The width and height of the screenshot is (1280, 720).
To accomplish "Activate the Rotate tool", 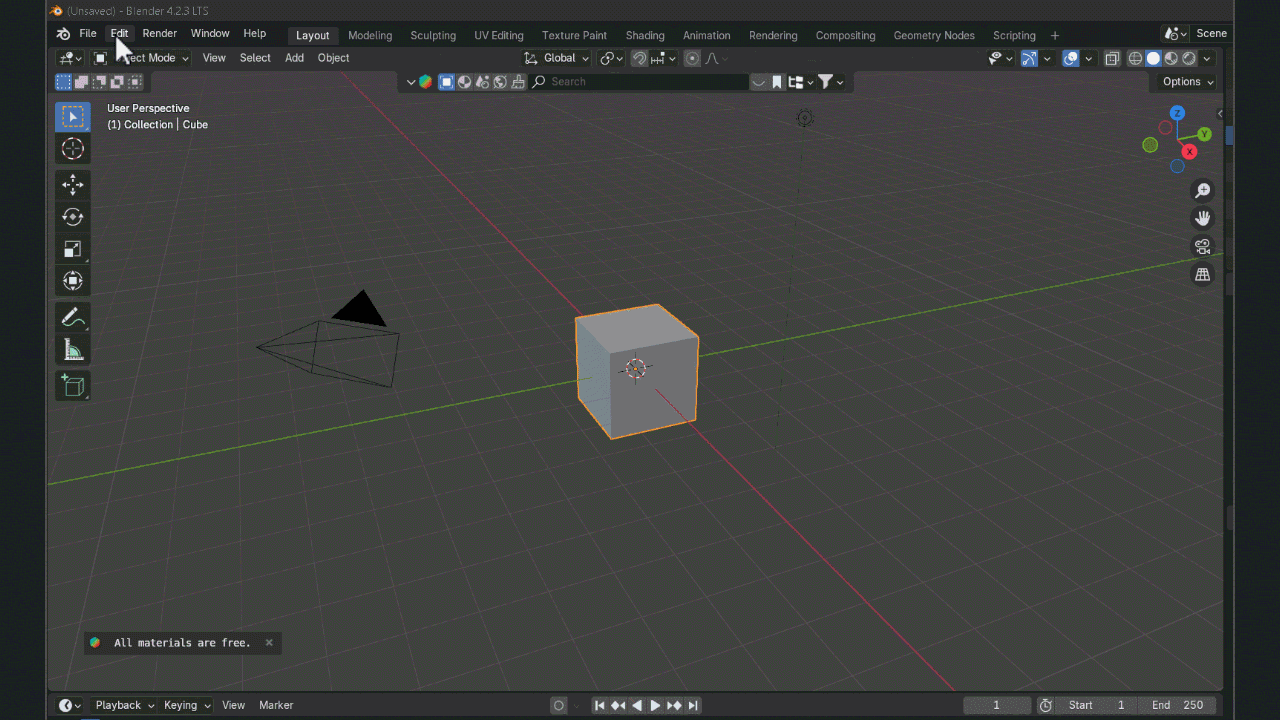I will 73,217.
